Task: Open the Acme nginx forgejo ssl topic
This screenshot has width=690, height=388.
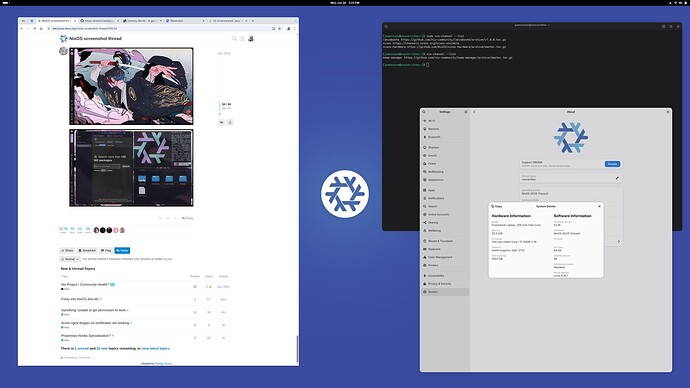Action: (x=95, y=323)
